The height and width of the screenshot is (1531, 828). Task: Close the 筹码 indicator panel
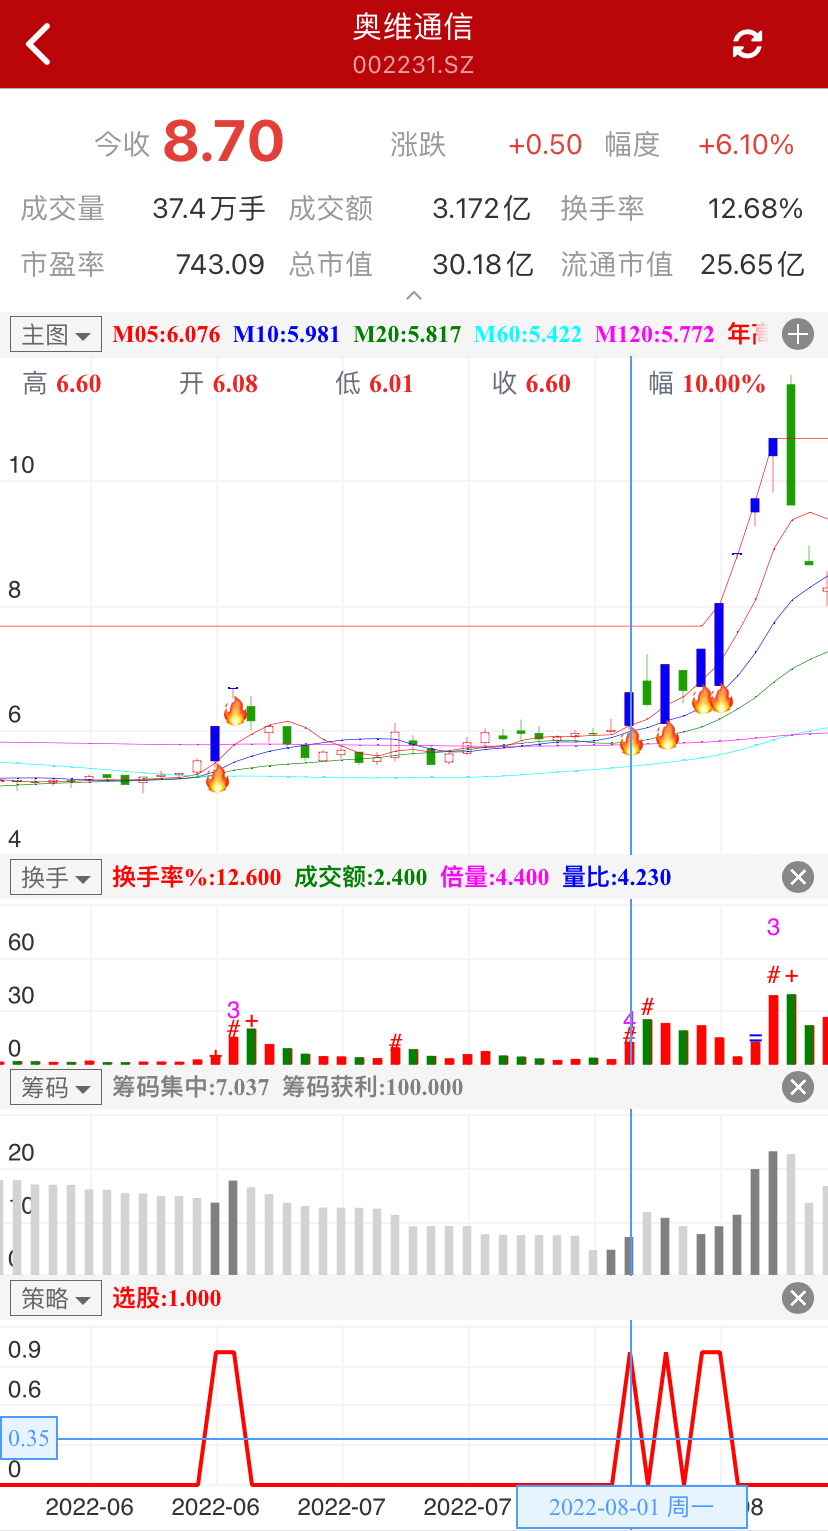point(798,1087)
